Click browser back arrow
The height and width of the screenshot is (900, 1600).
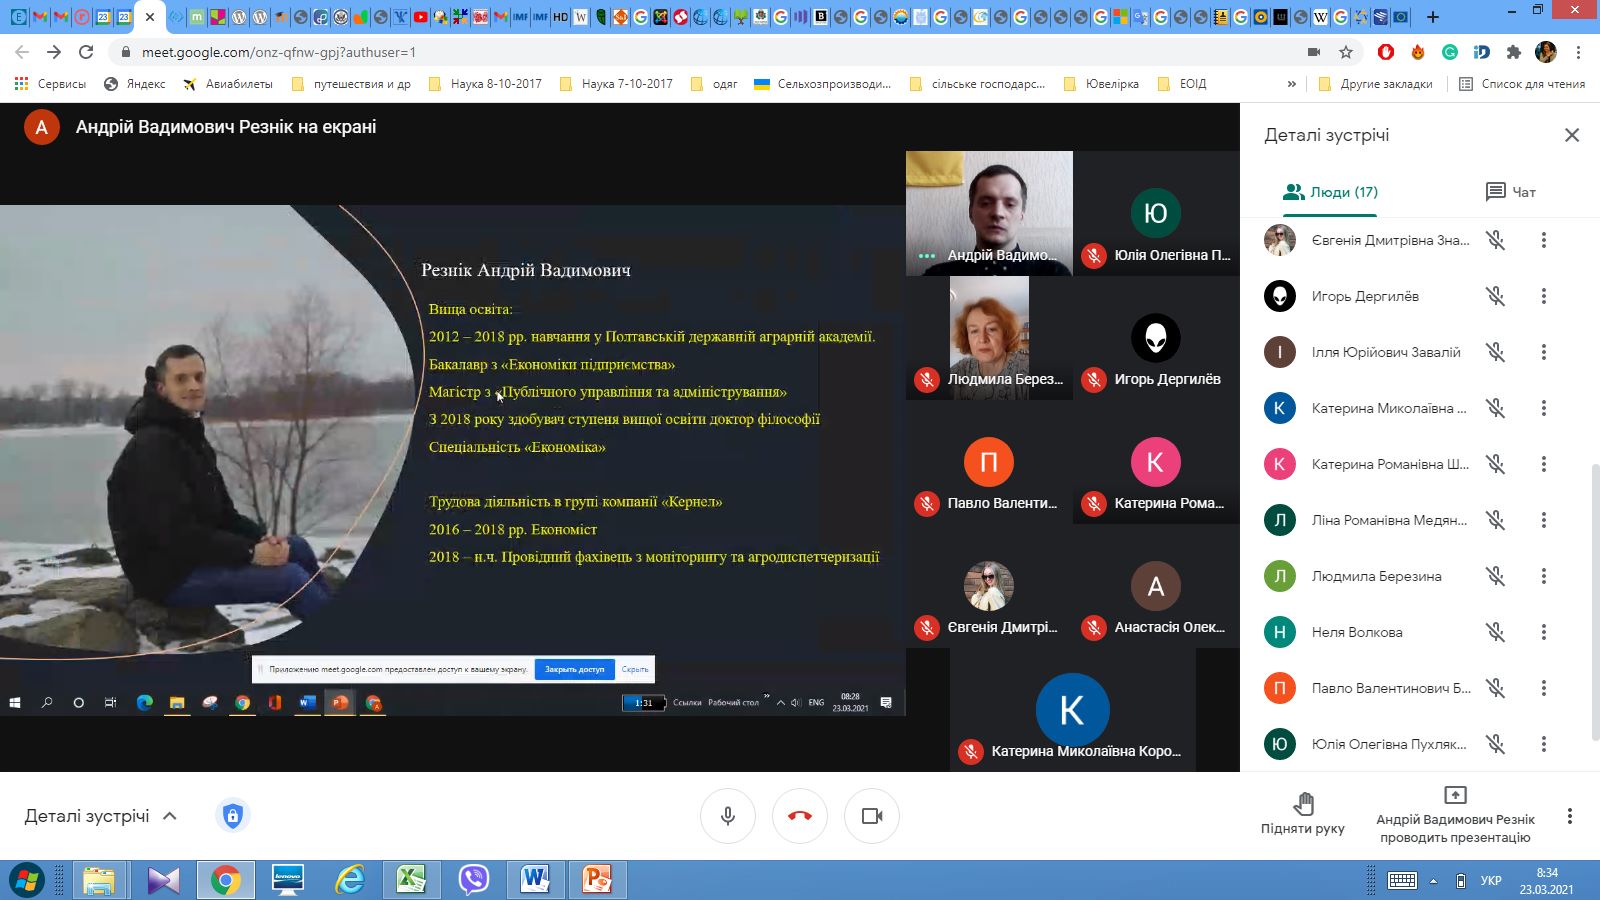point(22,52)
